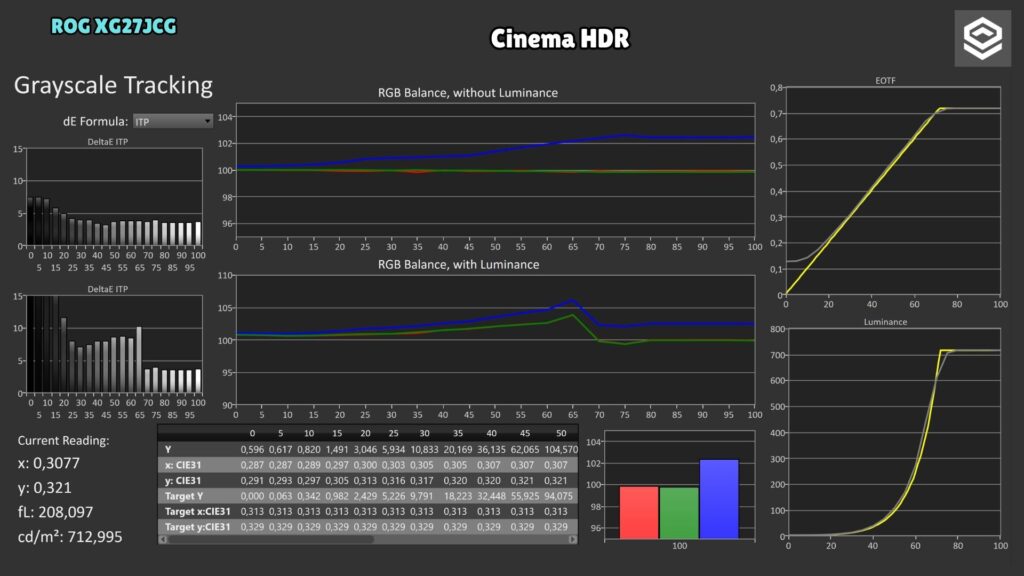Viewport: 1024px width, 576px height.
Task: Select the green bar in RGB bar chart
Action: click(679, 513)
